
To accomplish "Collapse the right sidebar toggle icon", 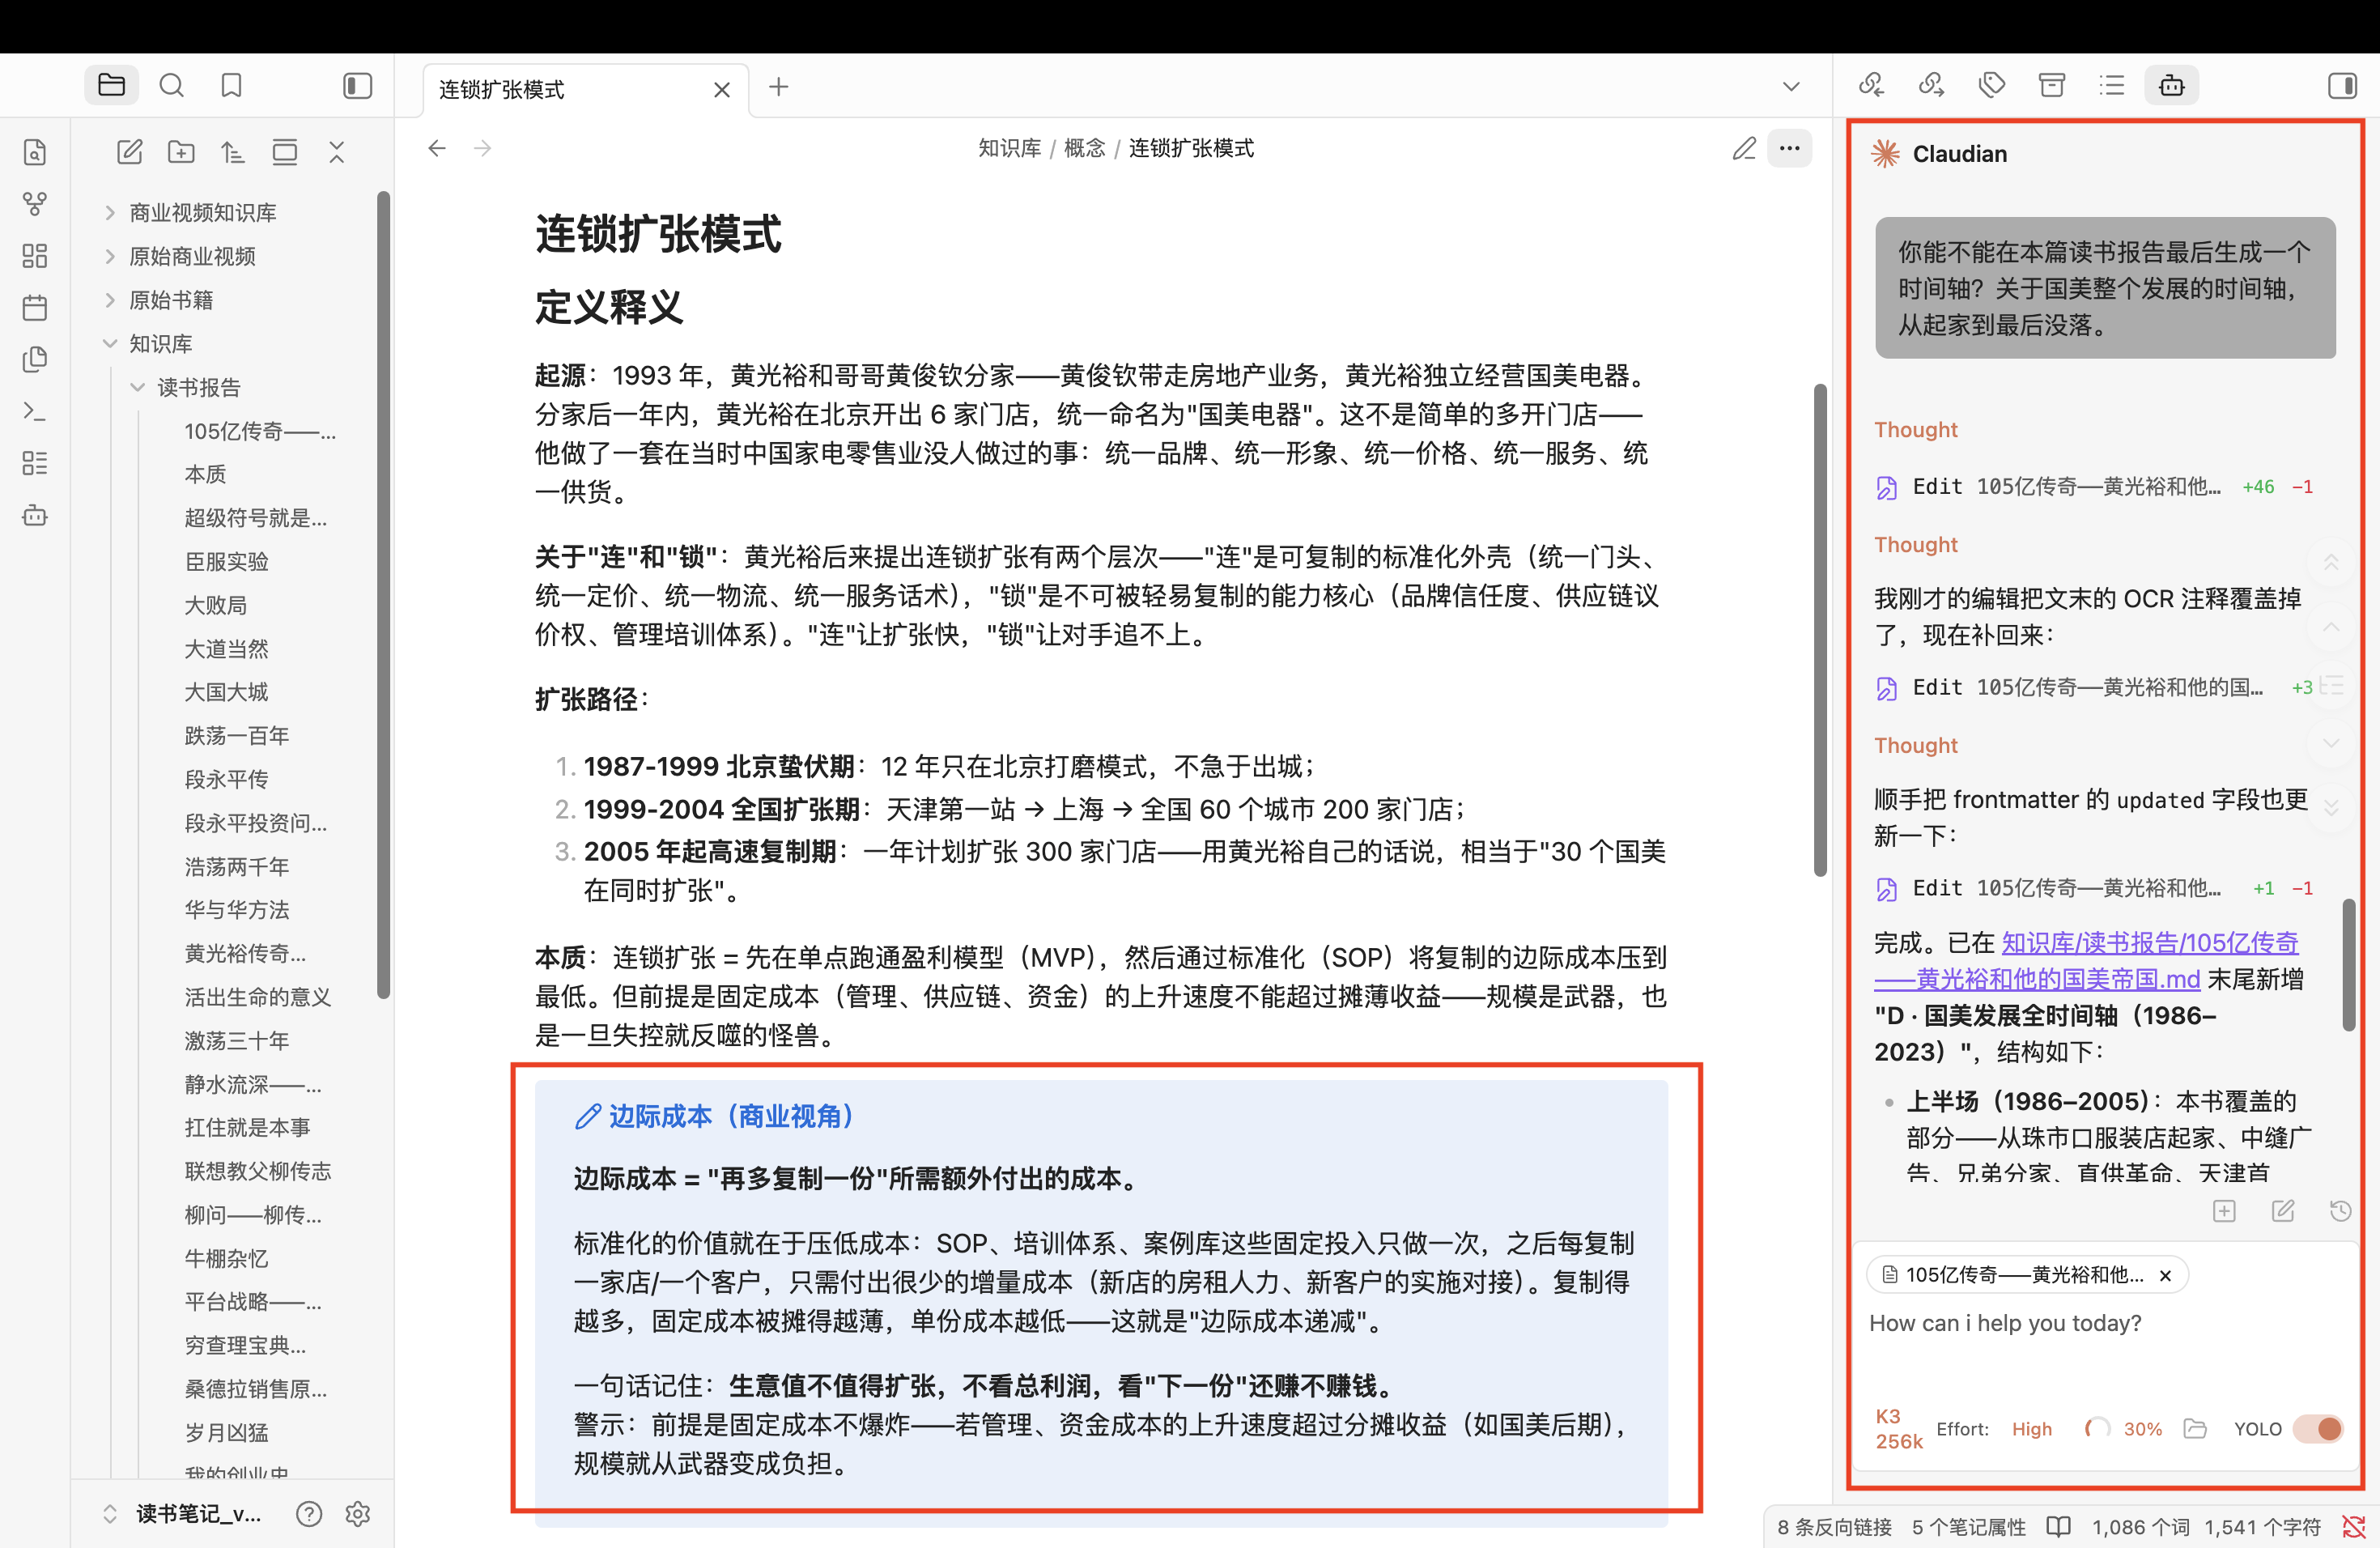I will coord(2343,85).
